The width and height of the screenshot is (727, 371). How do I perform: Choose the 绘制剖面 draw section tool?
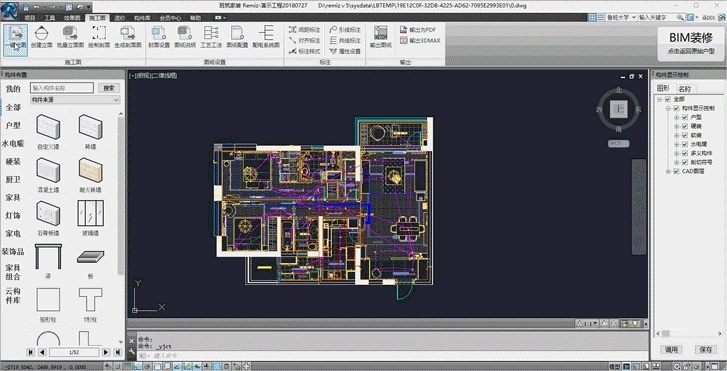click(99, 37)
